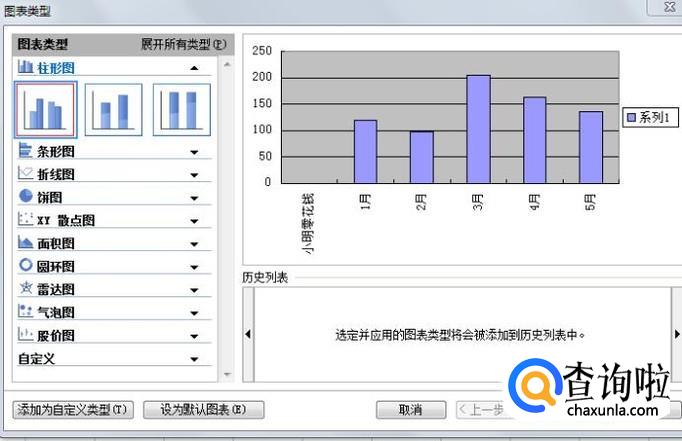Screen dimensions: 682x441
Task: Pick the 100% stacked column chart thumbnail
Action: click(182, 110)
